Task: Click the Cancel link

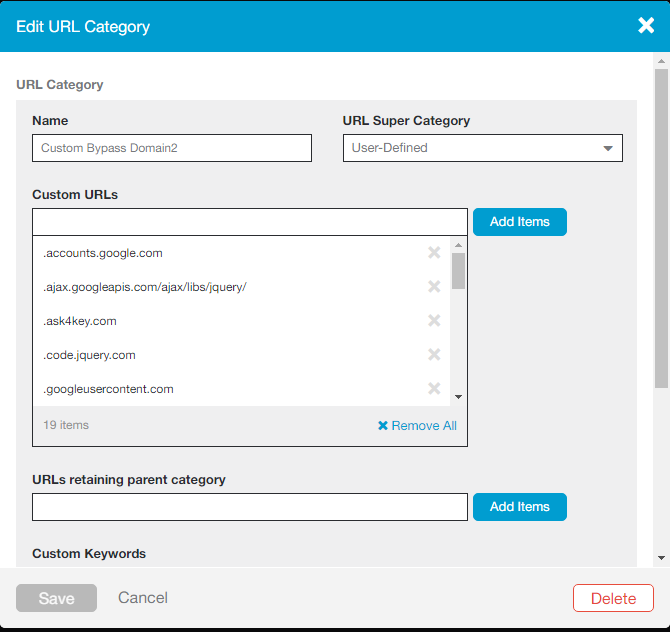Action: (x=143, y=598)
